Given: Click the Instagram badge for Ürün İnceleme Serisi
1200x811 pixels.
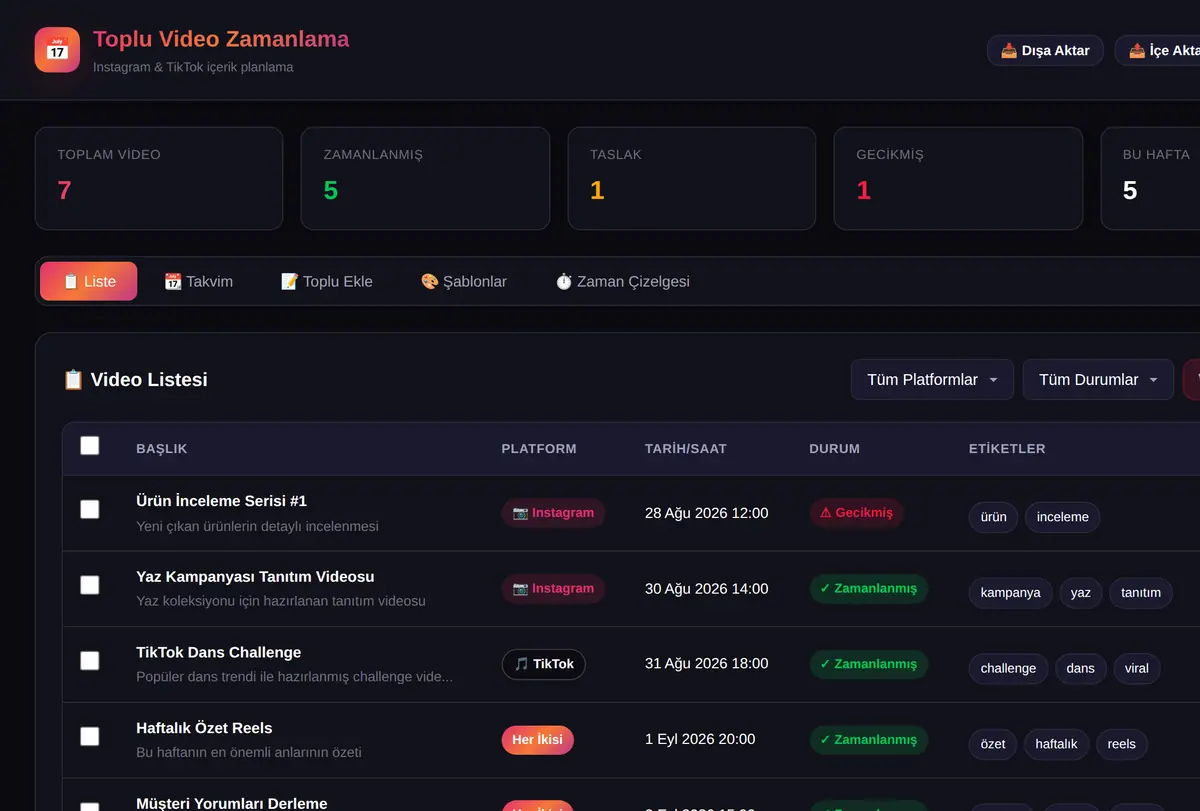Looking at the screenshot, I should 553,513.
